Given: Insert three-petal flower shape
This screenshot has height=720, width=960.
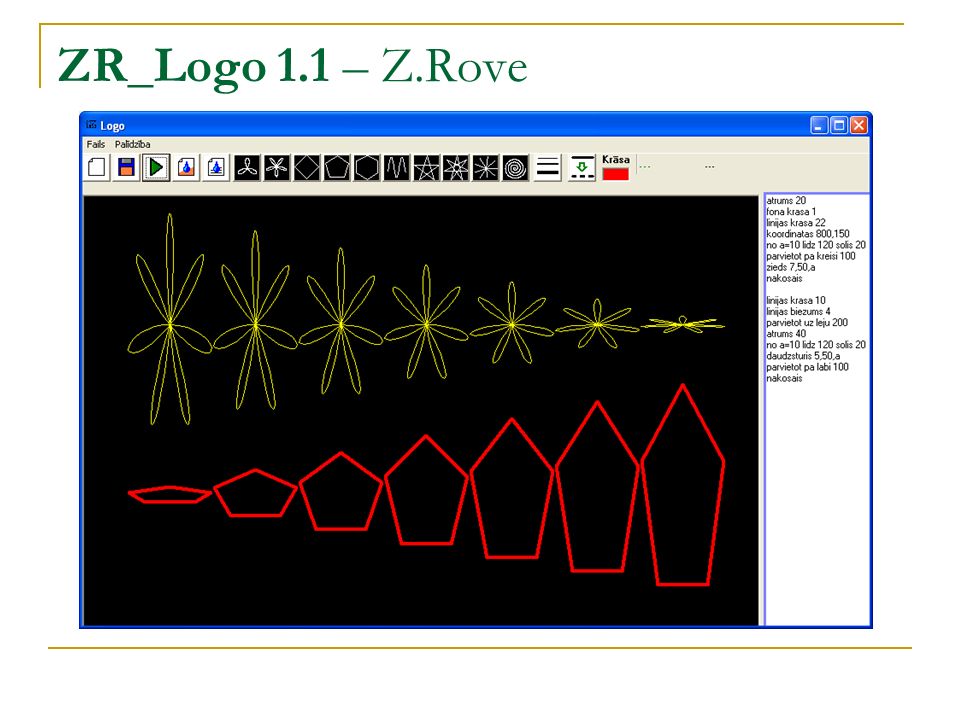Looking at the screenshot, I should [247, 167].
